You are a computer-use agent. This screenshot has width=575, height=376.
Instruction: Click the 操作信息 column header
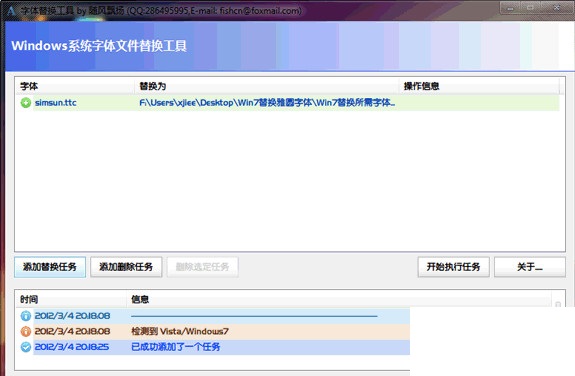(x=480, y=86)
